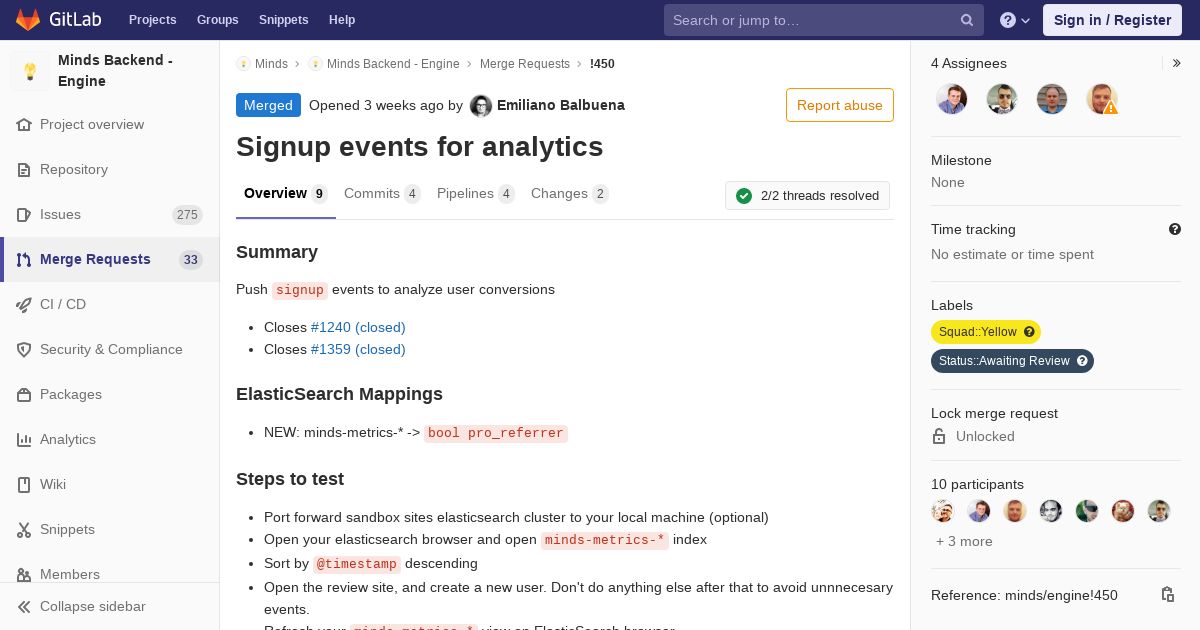Click the CI / CD rocket icon

click(x=24, y=305)
